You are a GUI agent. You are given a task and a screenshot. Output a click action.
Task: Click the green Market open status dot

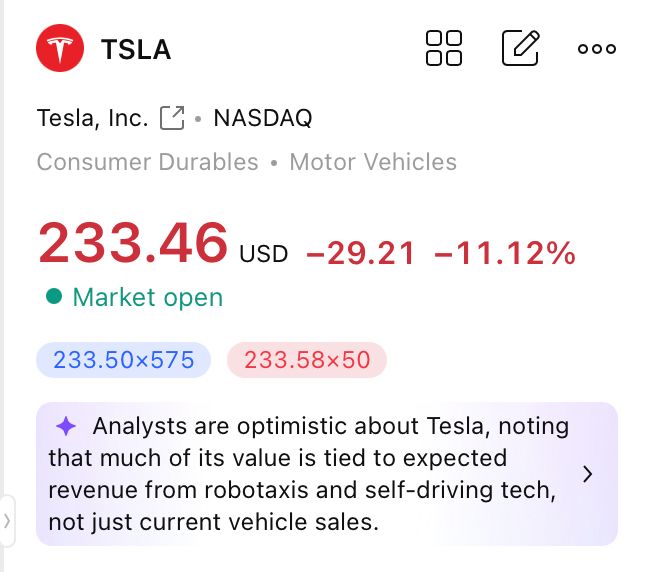[x=54, y=297]
